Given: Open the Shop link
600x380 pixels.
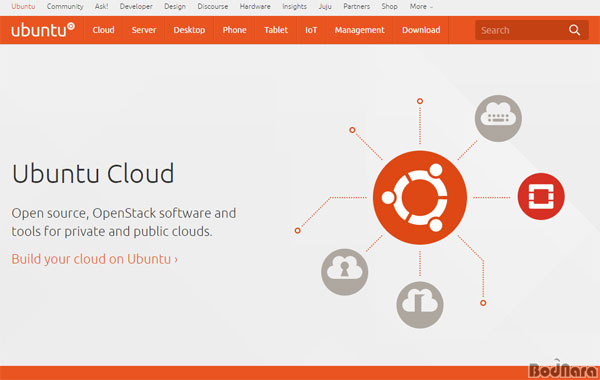Looking at the screenshot, I should click(x=389, y=7).
